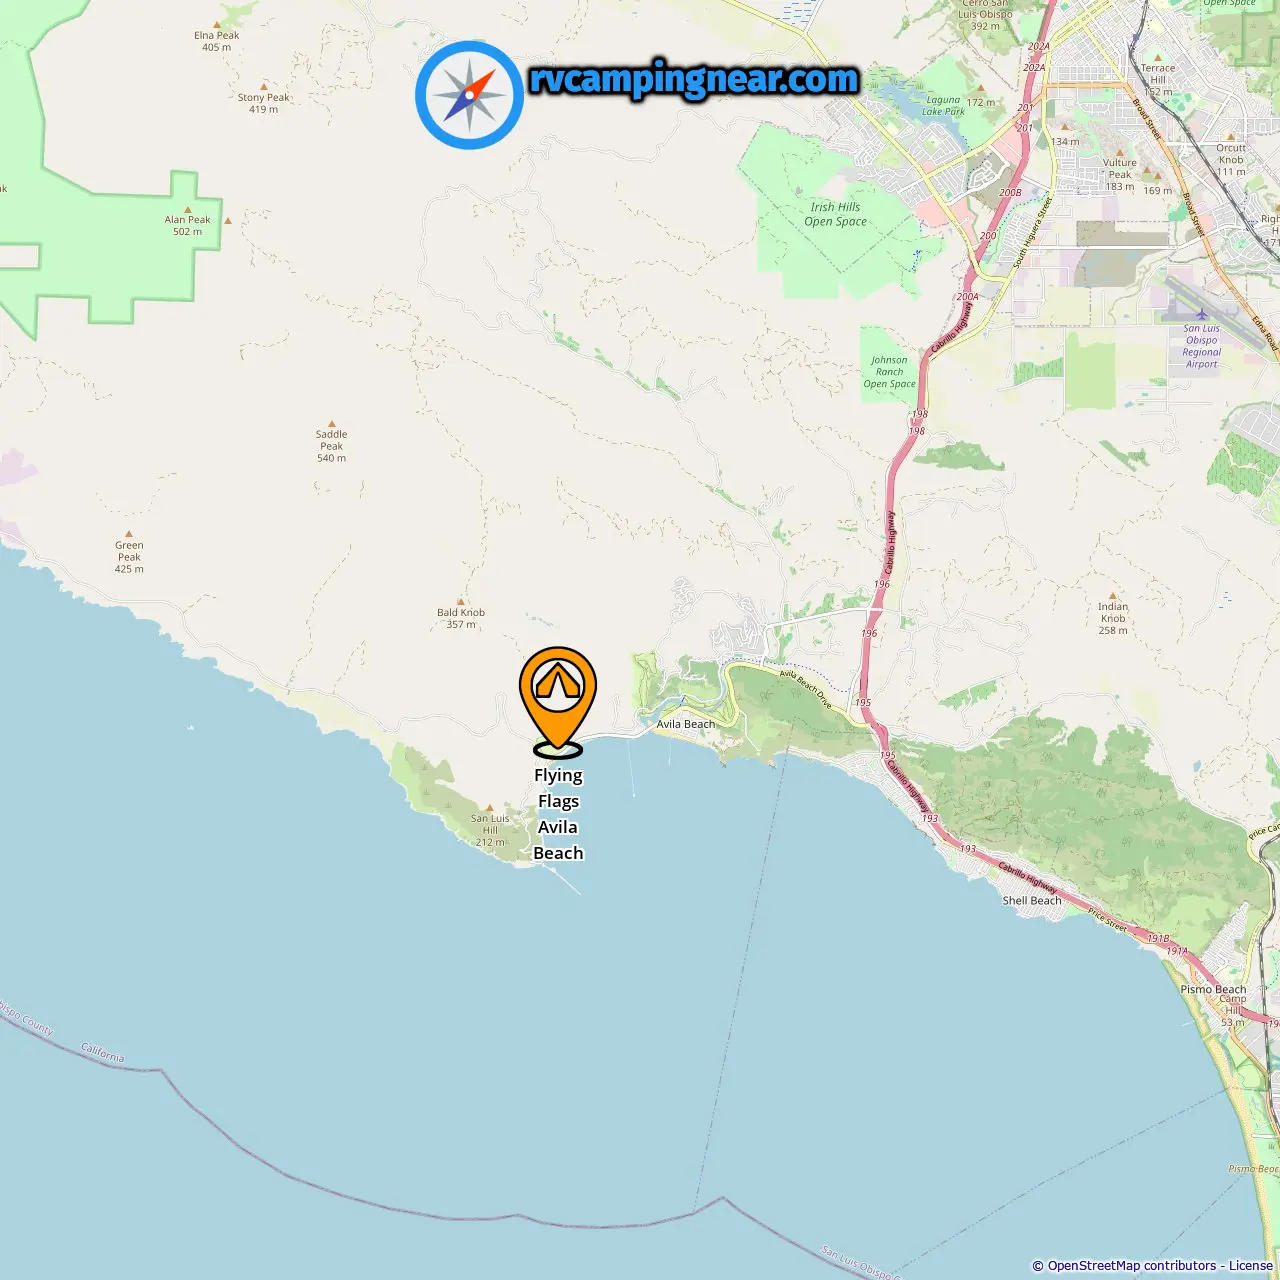Open the License link
The image size is (1280, 1280).
1251,1266
